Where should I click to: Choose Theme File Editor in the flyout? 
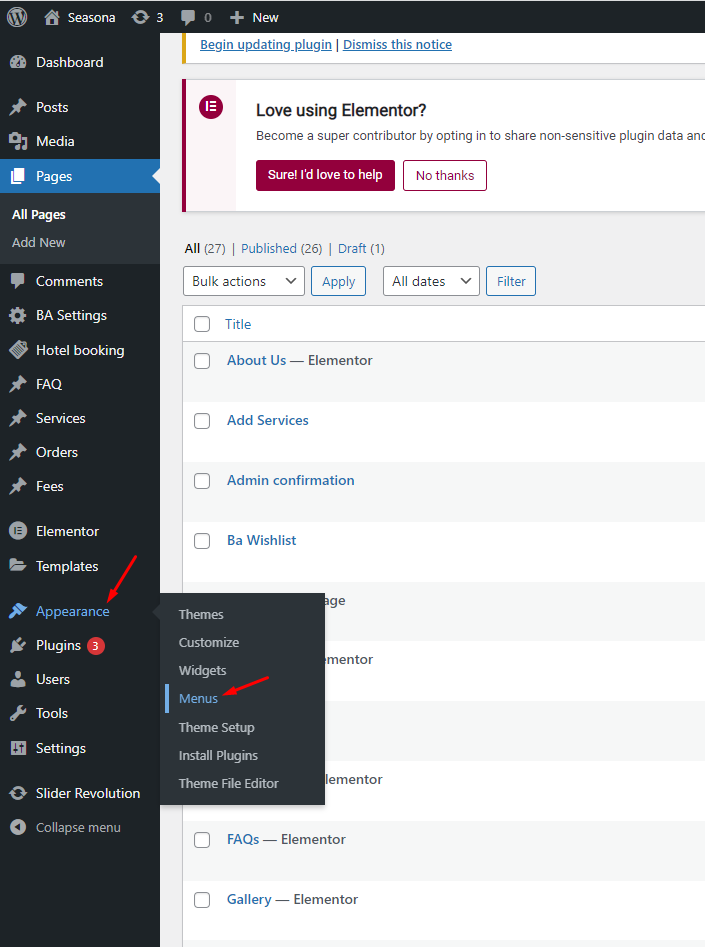[228, 783]
